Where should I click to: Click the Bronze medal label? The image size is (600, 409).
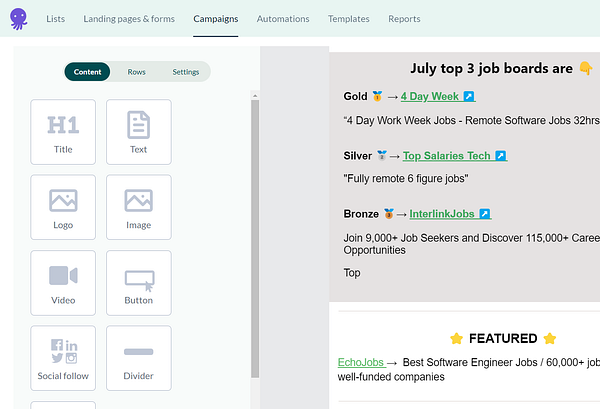point(368,214)
